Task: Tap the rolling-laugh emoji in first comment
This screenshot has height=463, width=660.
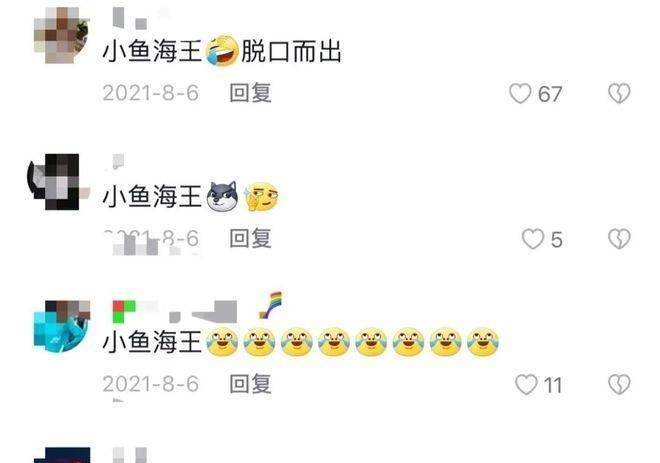Action: 222,51
